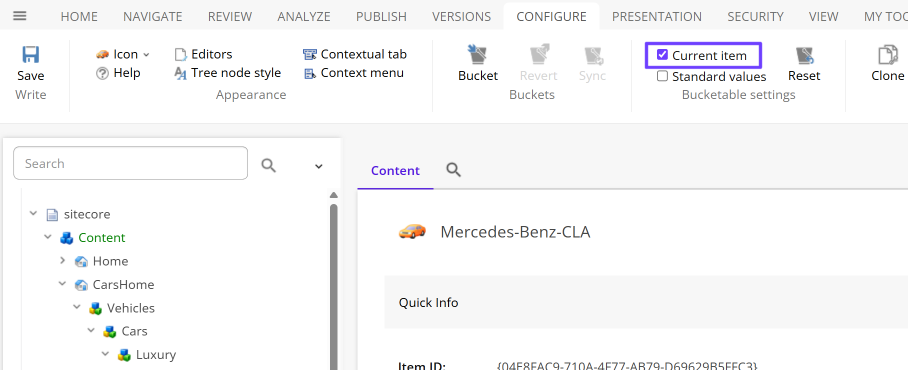Click the sitecore document icon in tree
The width and height of the screenshot is (908, 370).
click(x=53, y=214)
